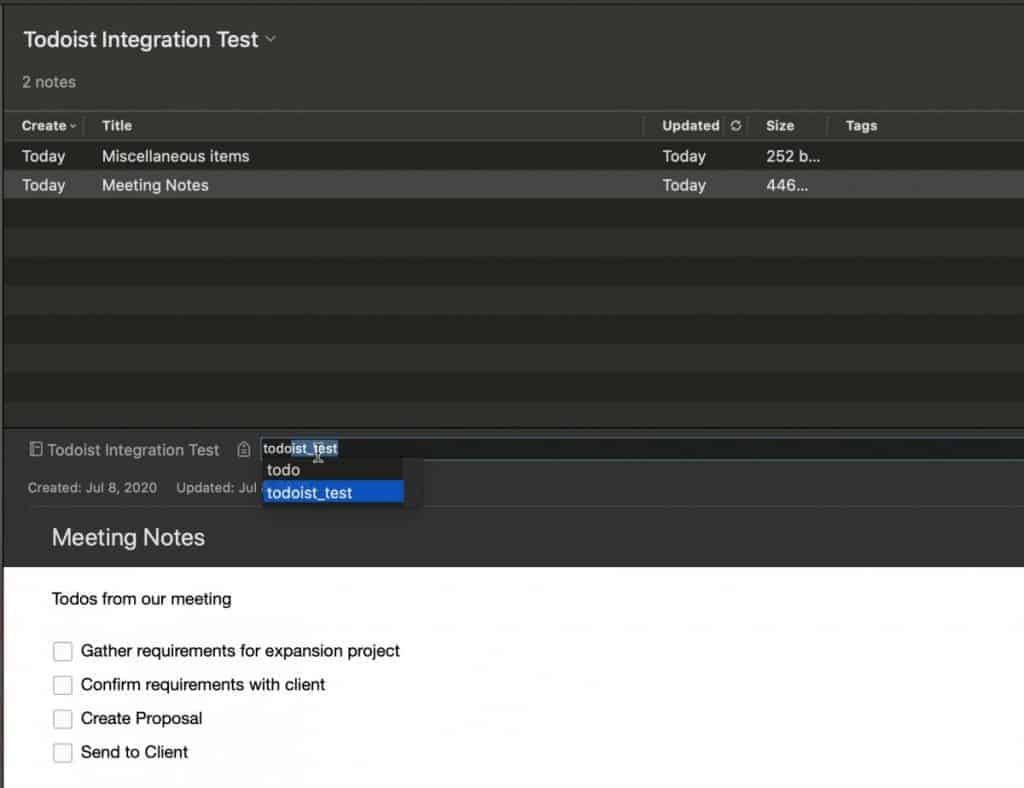Click the Created: Jul 8, 2020 date
This screenshot has width=1024, height=788.
point(92,488)
